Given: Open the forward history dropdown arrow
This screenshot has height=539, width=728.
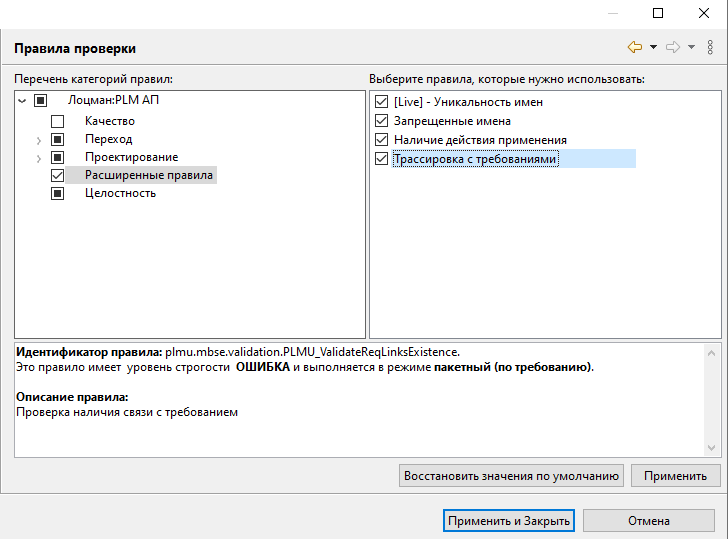Looking at the screenshot, I should [x=691, y=47].
